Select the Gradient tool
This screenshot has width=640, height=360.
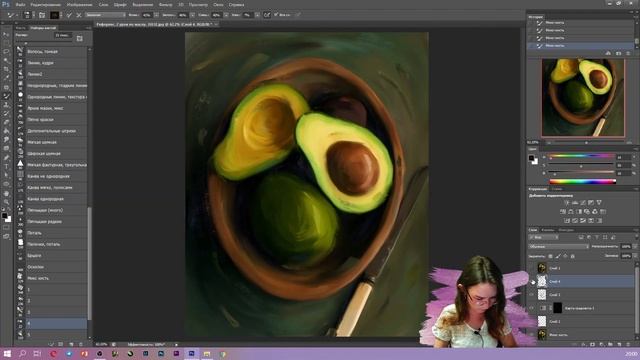tap(6, 131)
